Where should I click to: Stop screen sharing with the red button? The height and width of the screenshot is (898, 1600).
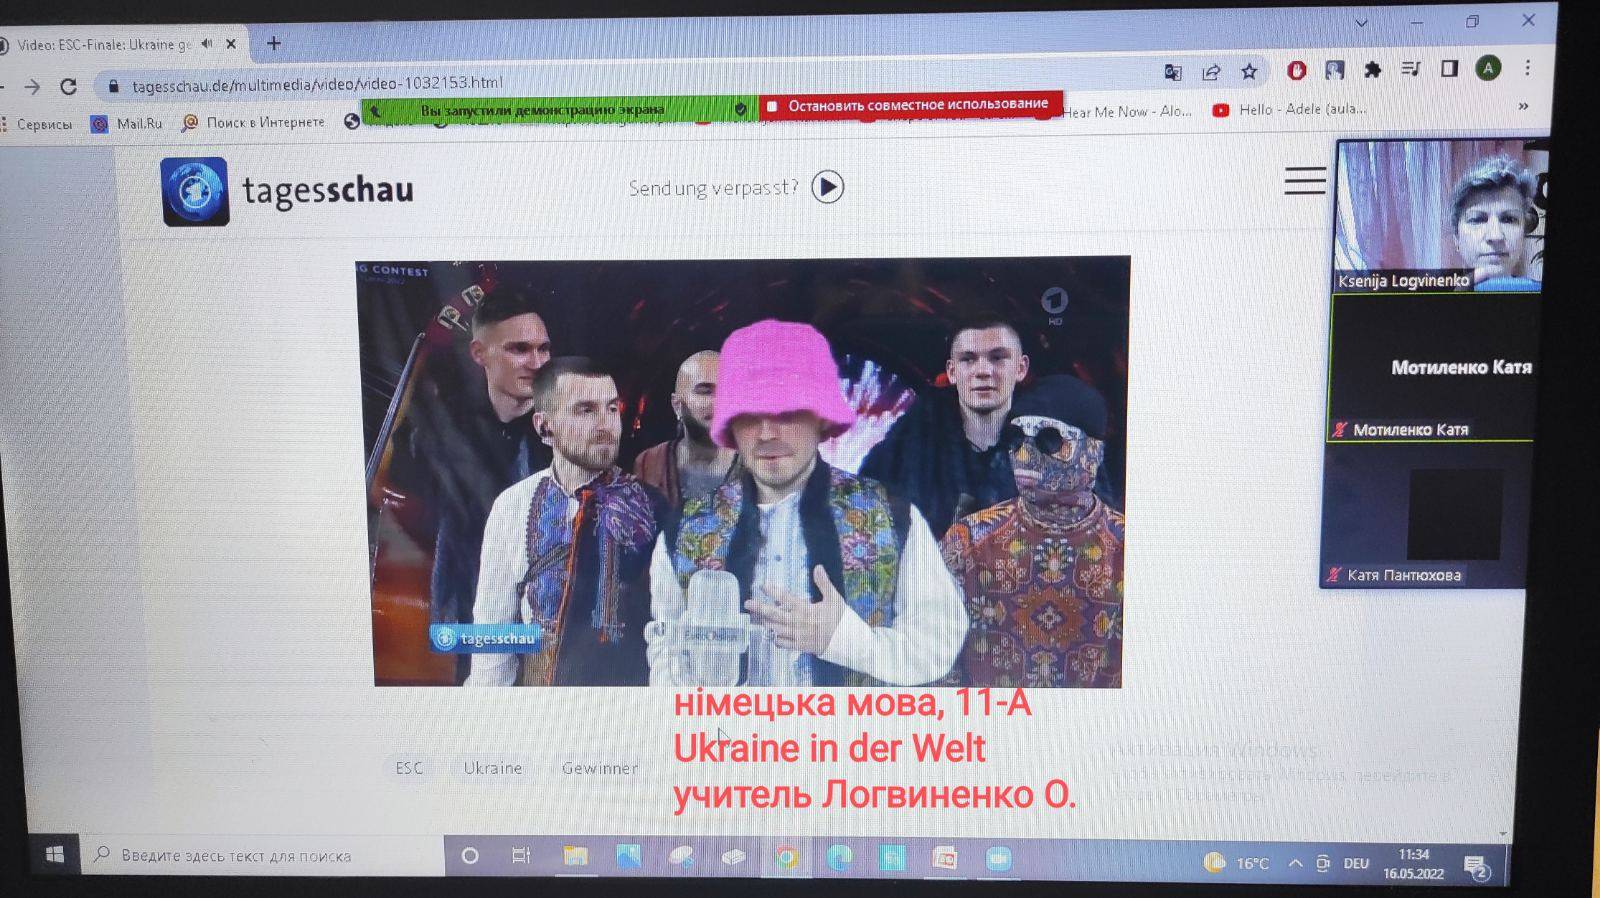pos(910,105)
